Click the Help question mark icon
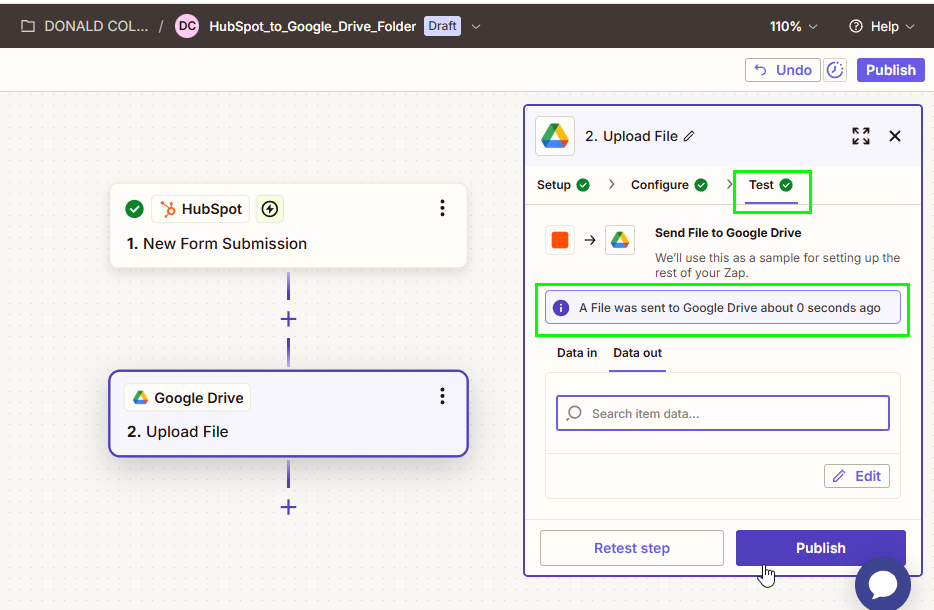Viewport: 934px width, 610px height. pos(856,26)
